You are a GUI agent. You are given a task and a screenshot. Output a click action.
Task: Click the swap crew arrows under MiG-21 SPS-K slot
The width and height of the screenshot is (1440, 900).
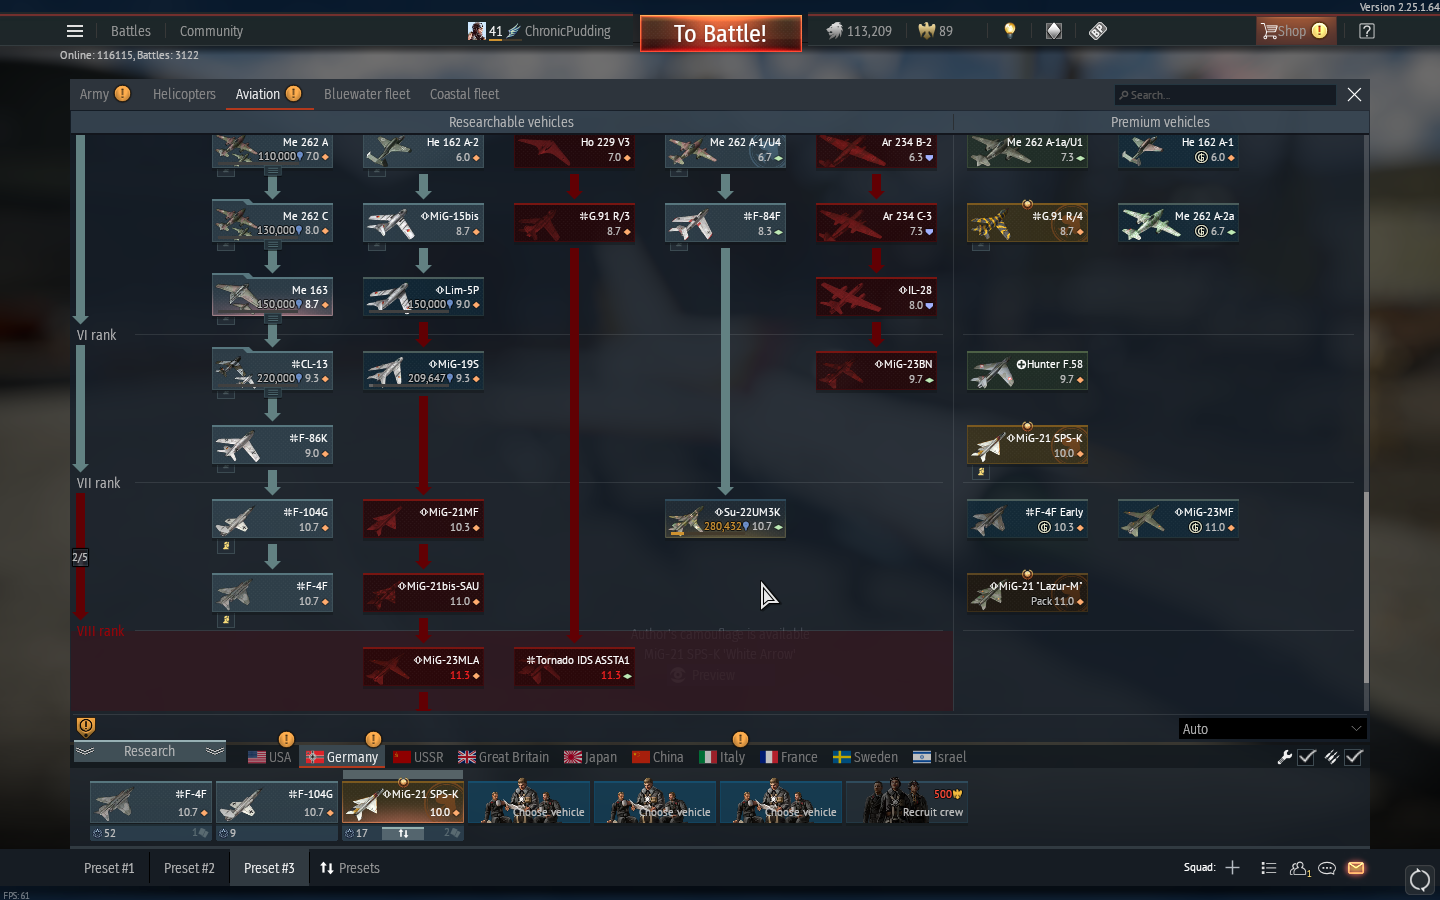pos(403,833)
